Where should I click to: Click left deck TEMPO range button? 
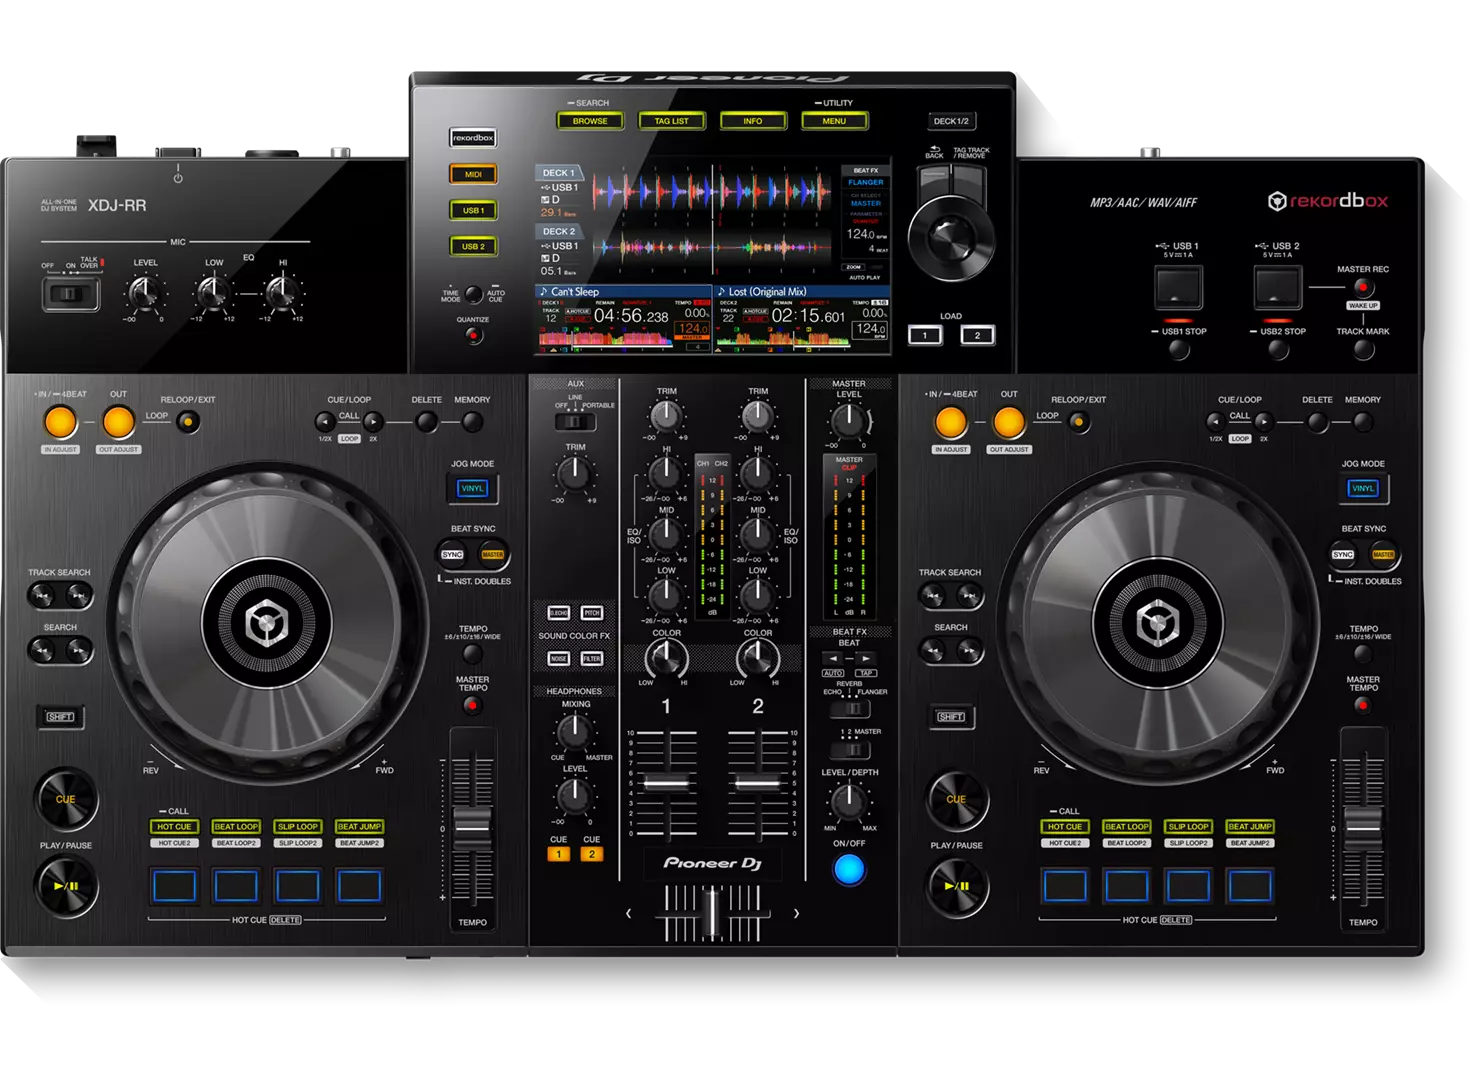472,655
